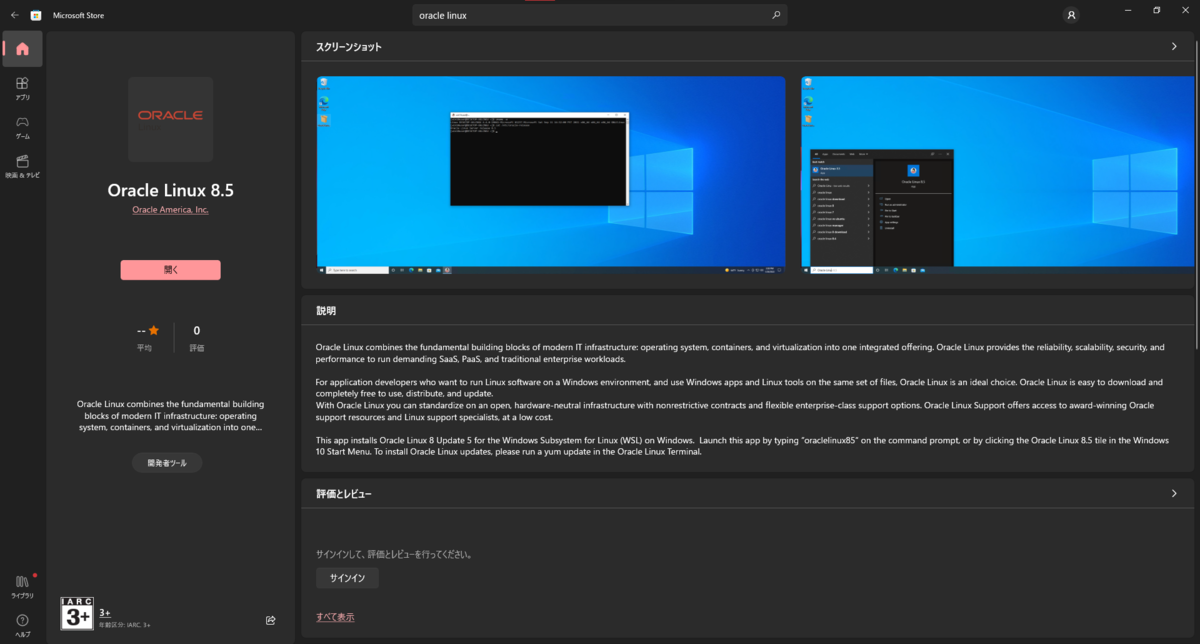Click the 開く button

(171, 270)
